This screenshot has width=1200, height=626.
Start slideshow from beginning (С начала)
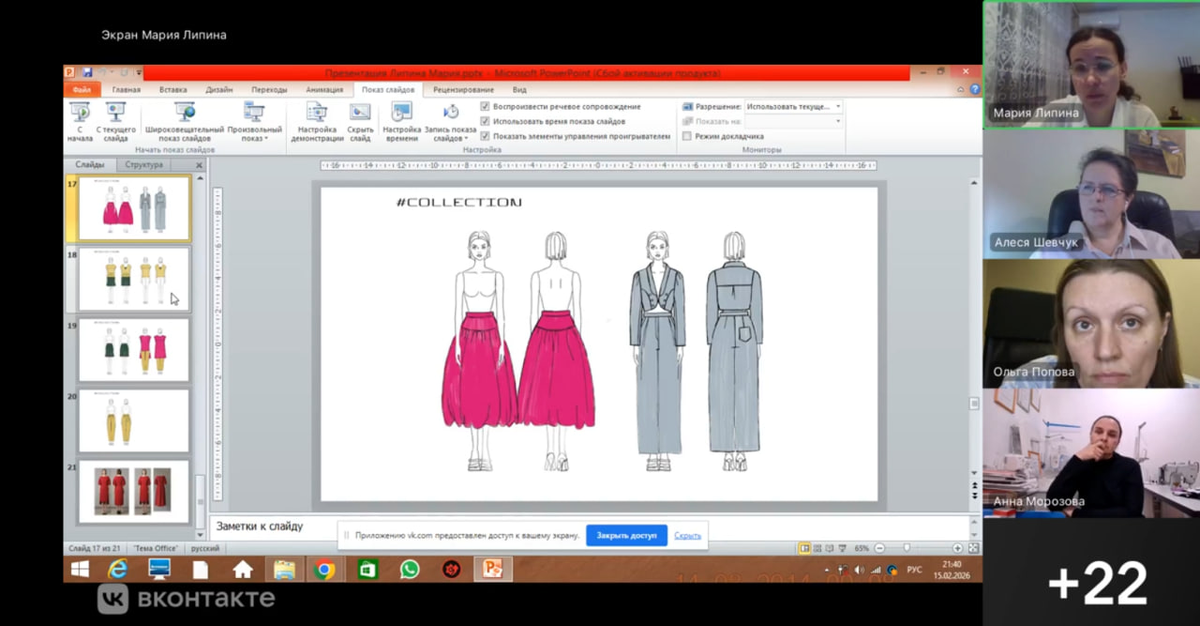80,119
